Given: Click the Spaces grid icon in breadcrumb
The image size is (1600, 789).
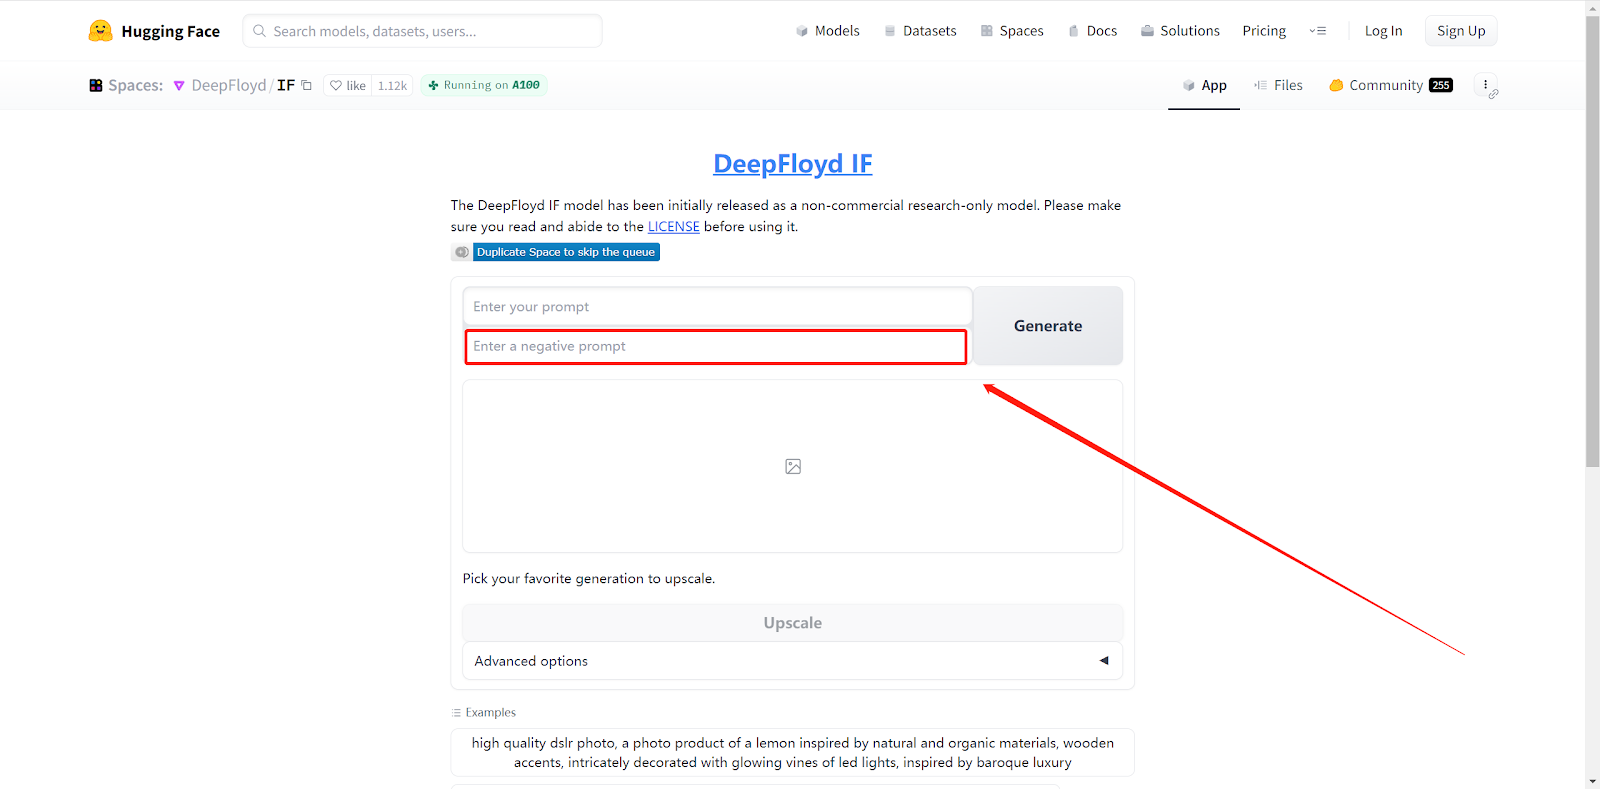Looking at the screenshot, I should 96,85.
